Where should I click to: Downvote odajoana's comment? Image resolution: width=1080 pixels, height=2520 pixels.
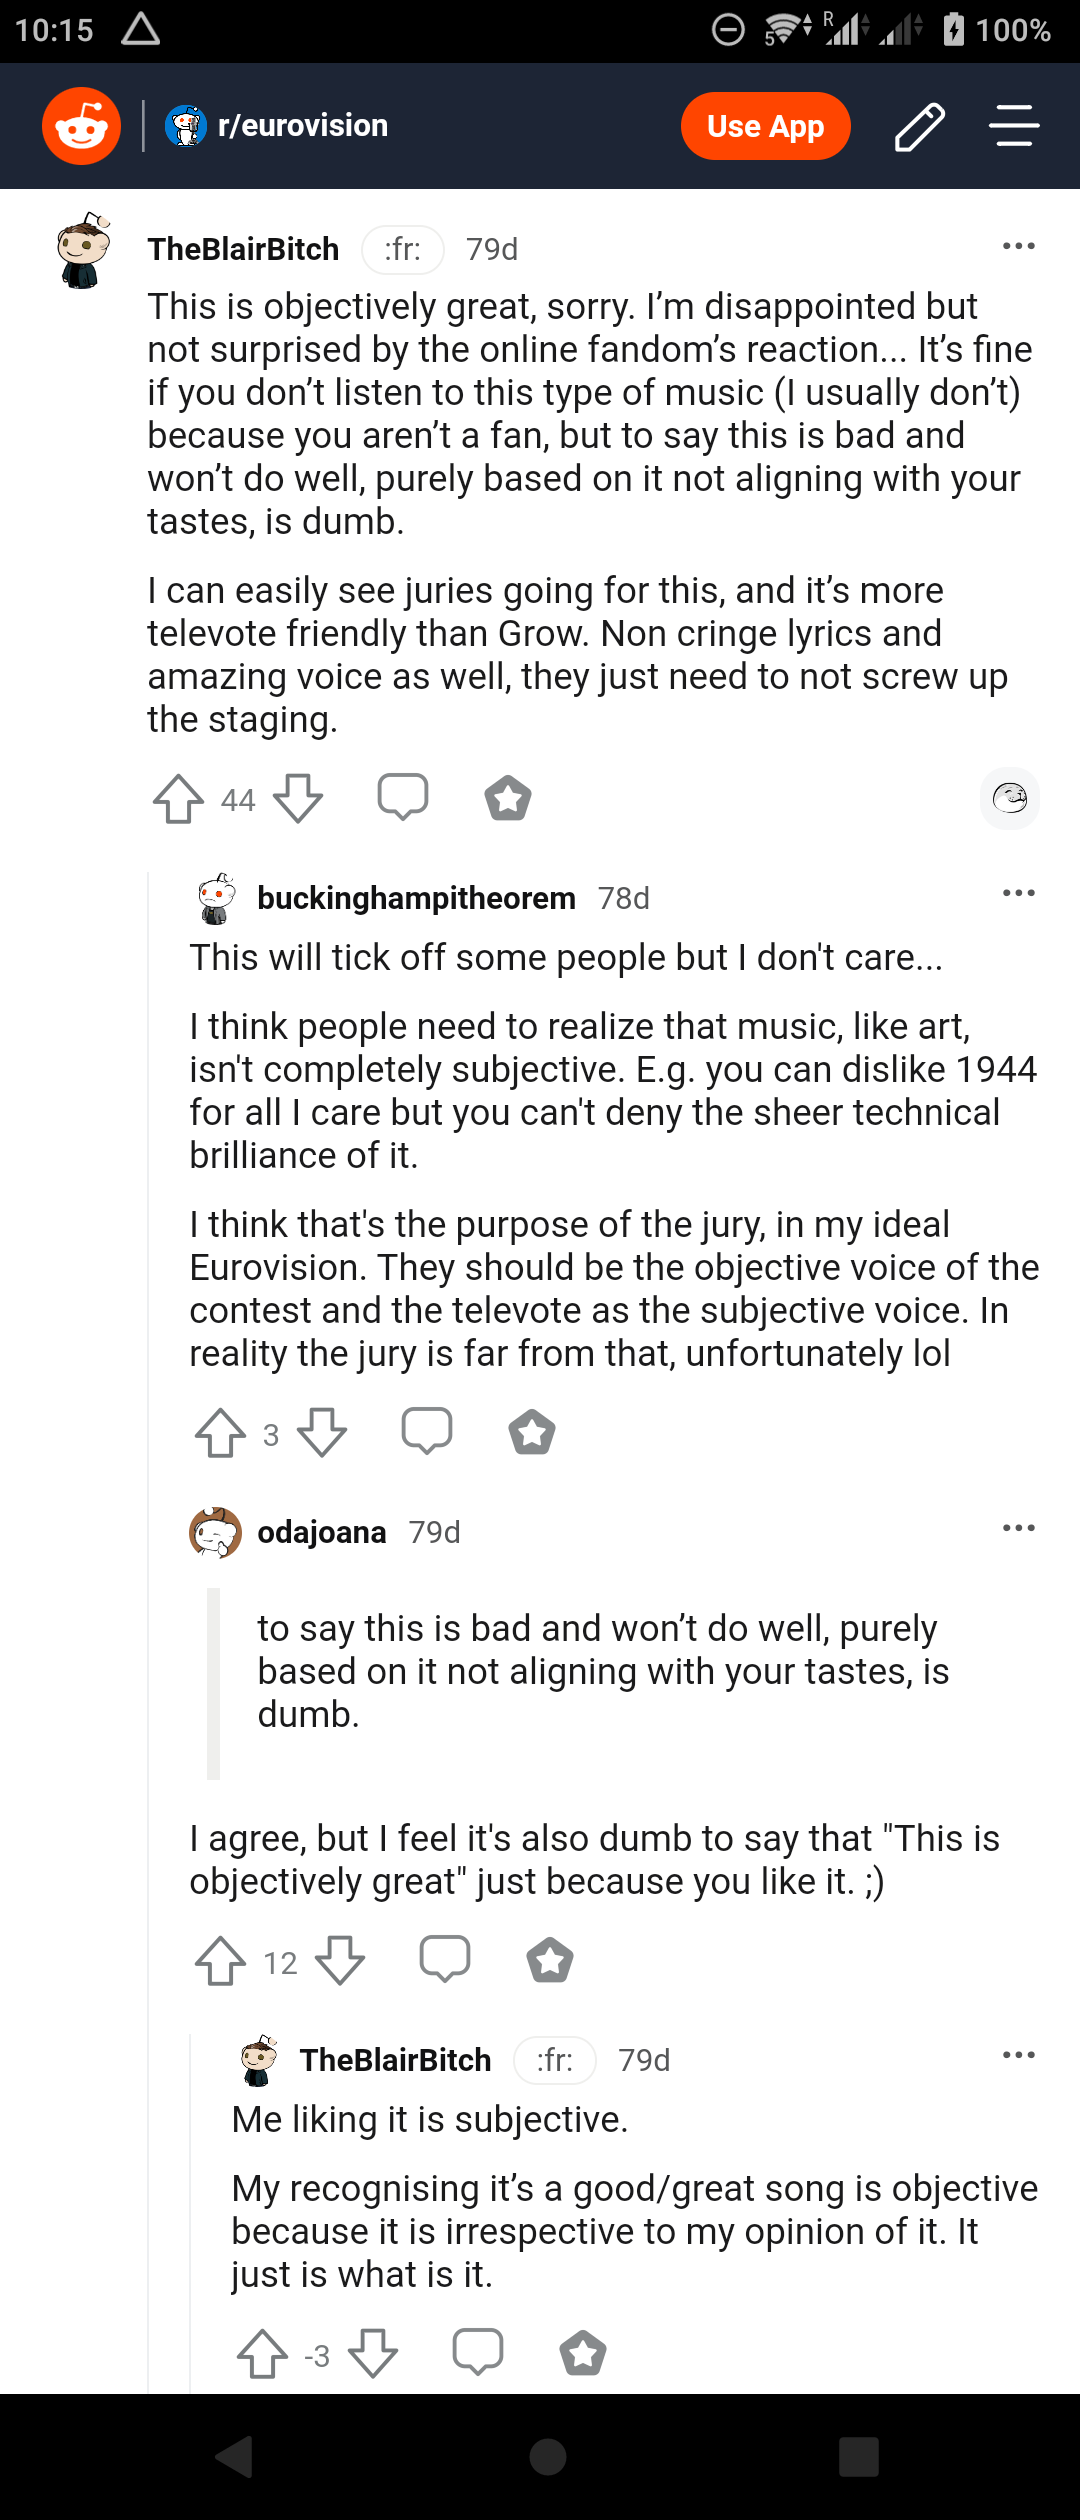(340, 1961)
